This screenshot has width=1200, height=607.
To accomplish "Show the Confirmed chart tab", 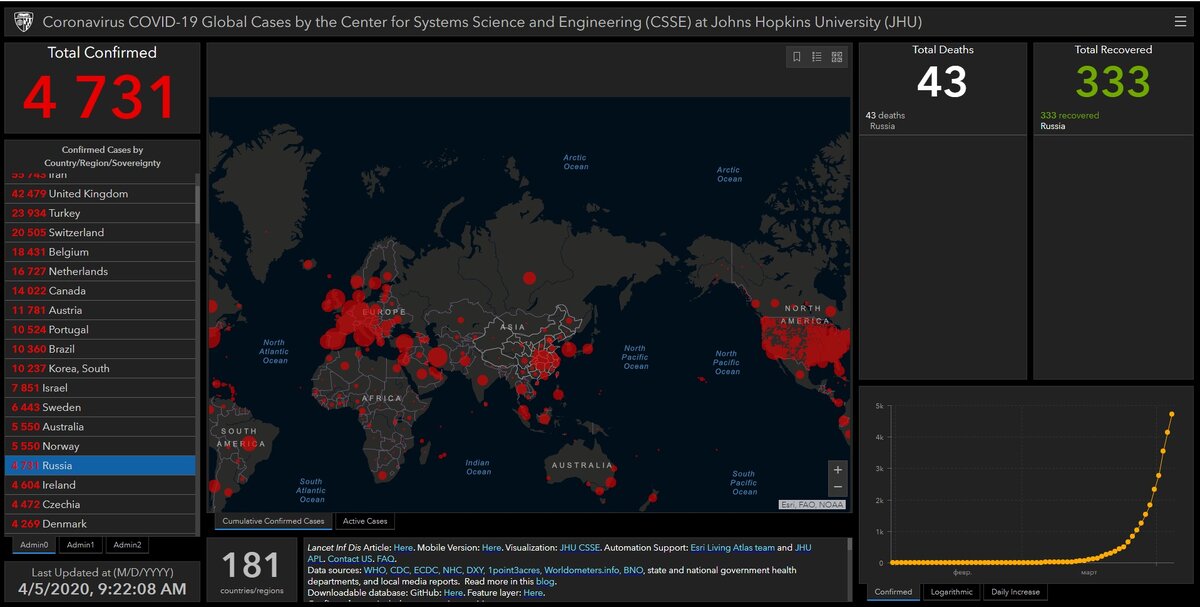I will click(893, 592).
